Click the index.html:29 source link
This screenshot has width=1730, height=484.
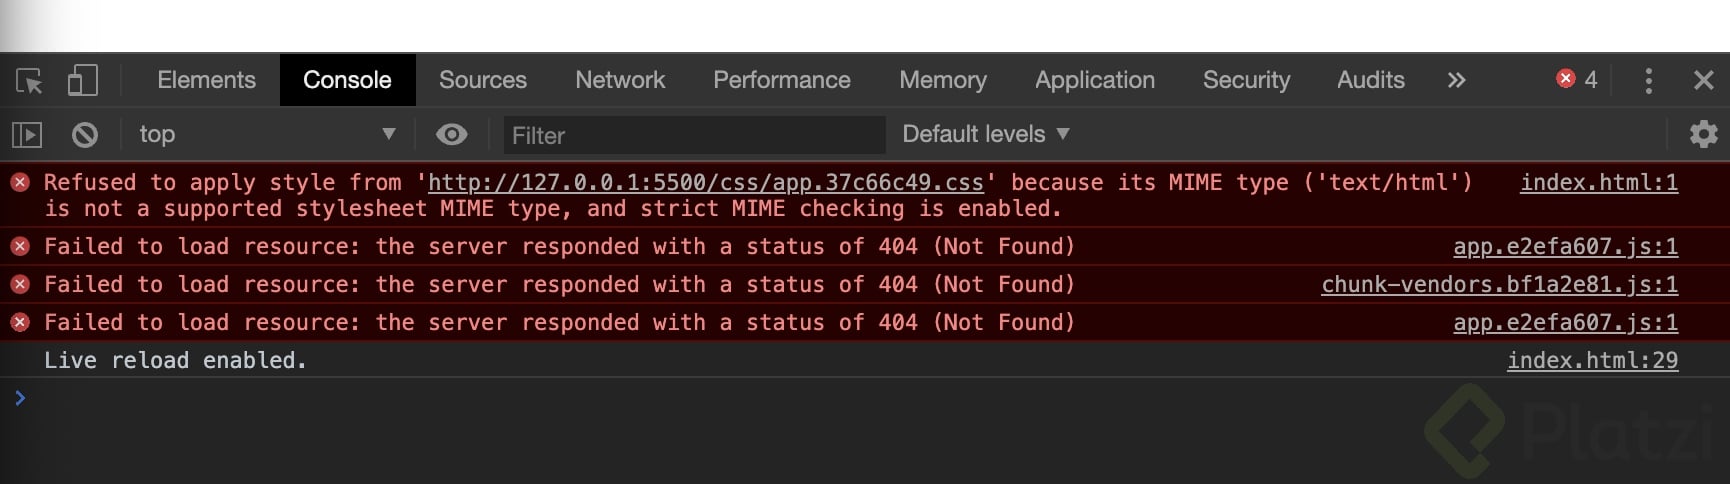point(1592,361)
